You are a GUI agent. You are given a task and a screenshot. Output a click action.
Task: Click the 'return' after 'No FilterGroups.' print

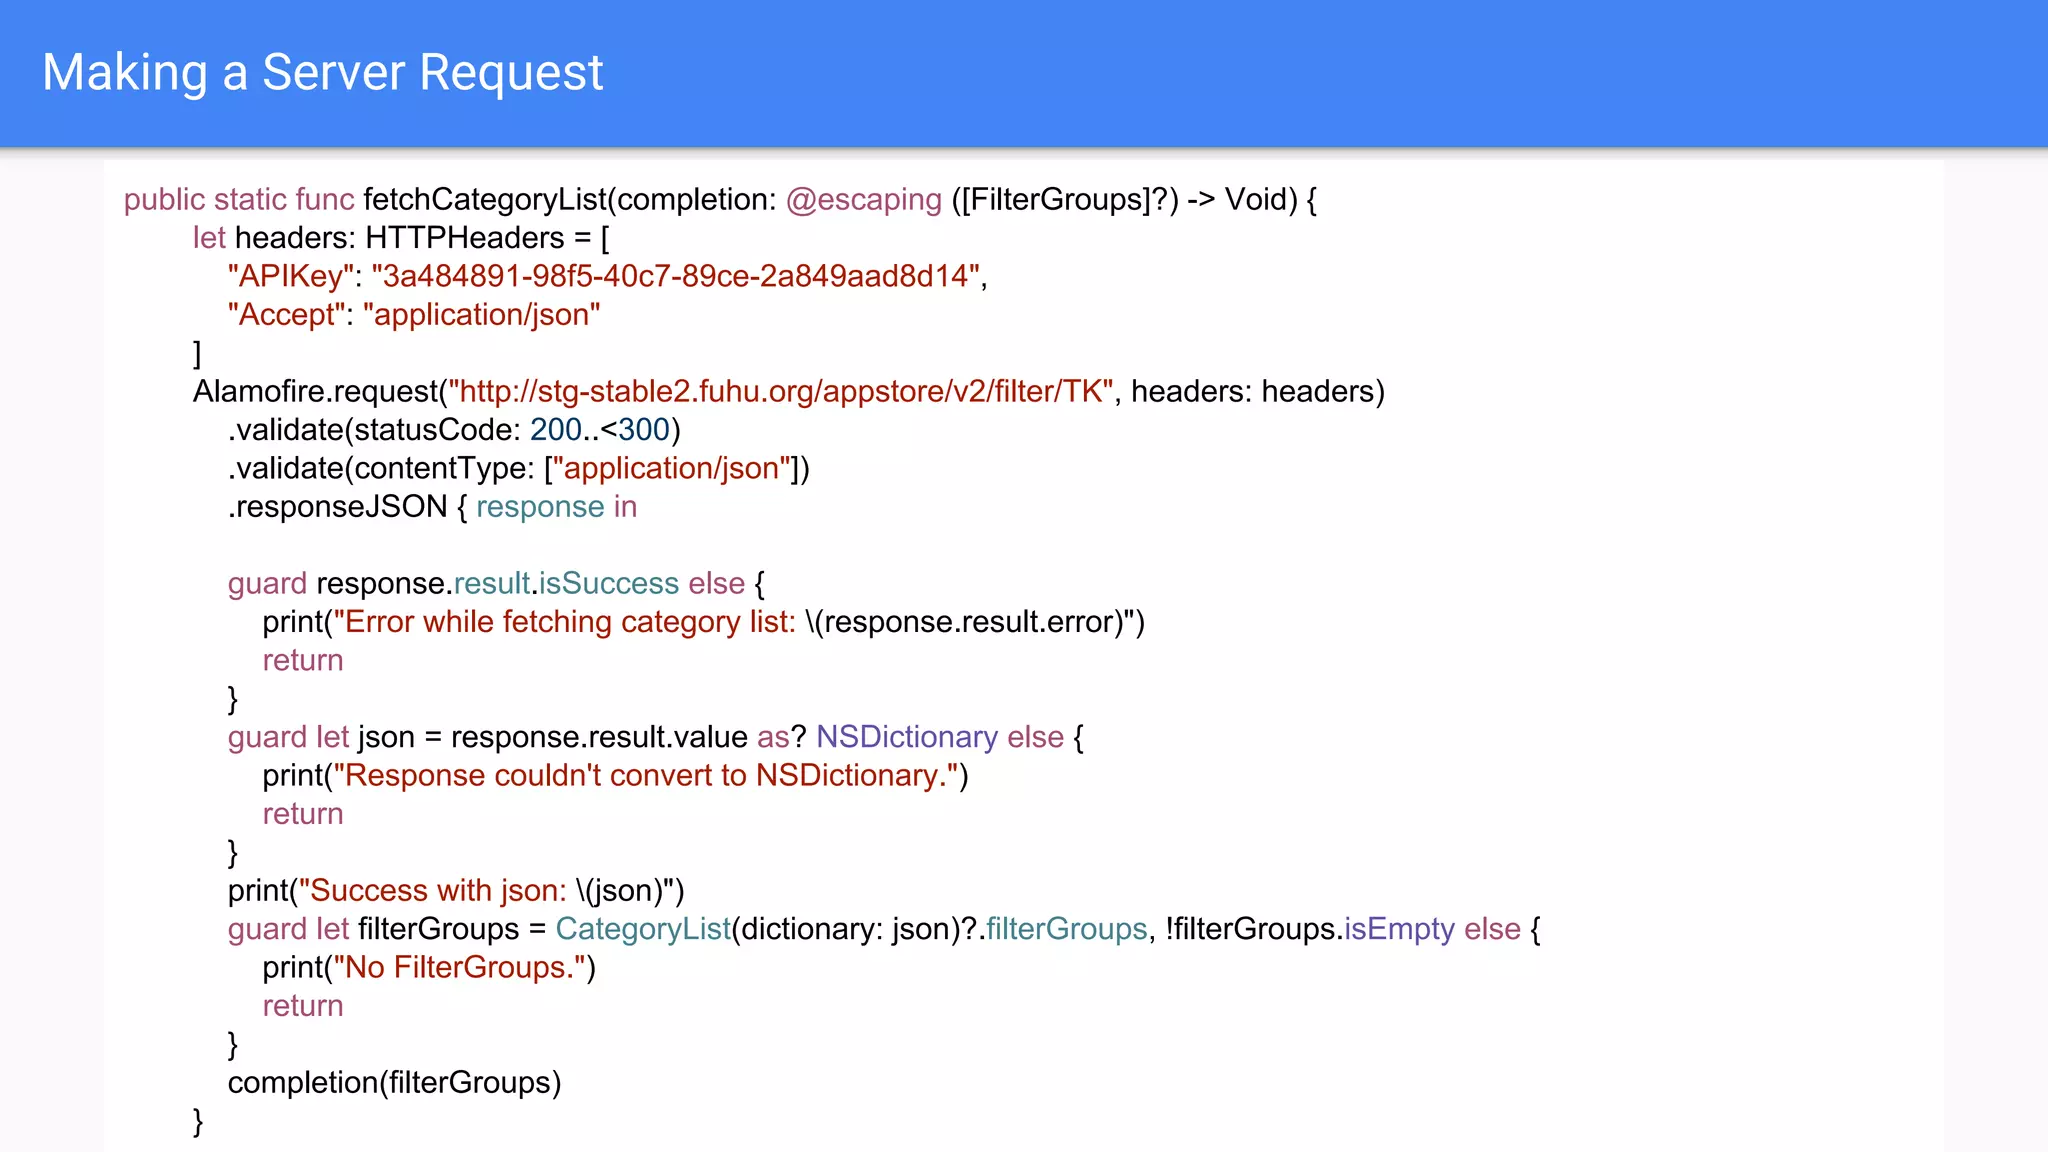tap(303, 1006)
